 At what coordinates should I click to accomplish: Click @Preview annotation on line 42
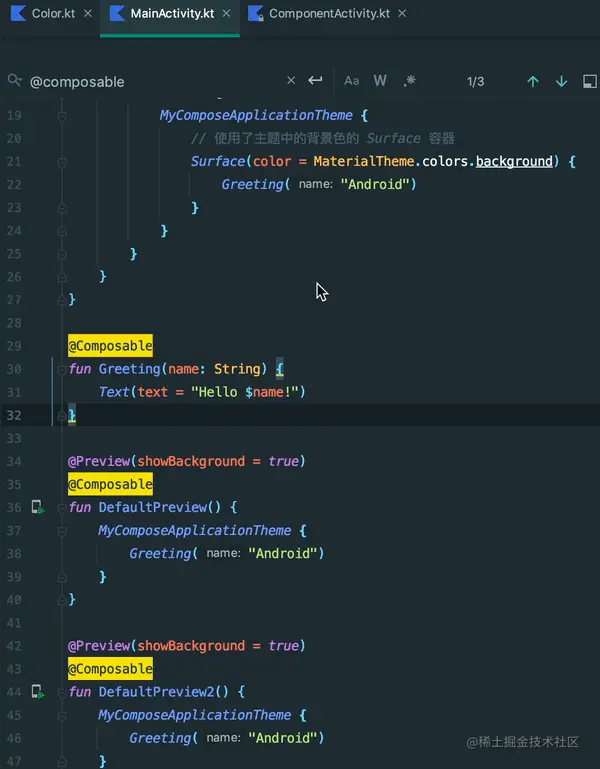pos(99,645)
